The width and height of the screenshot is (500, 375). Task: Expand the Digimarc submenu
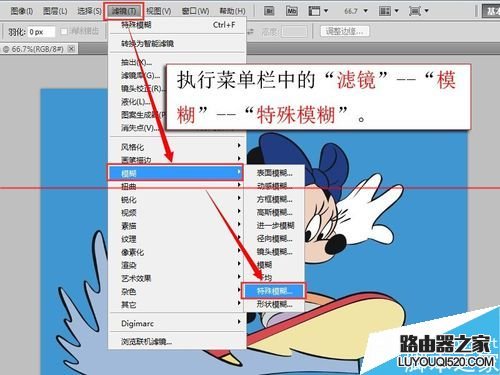[178, 323]
